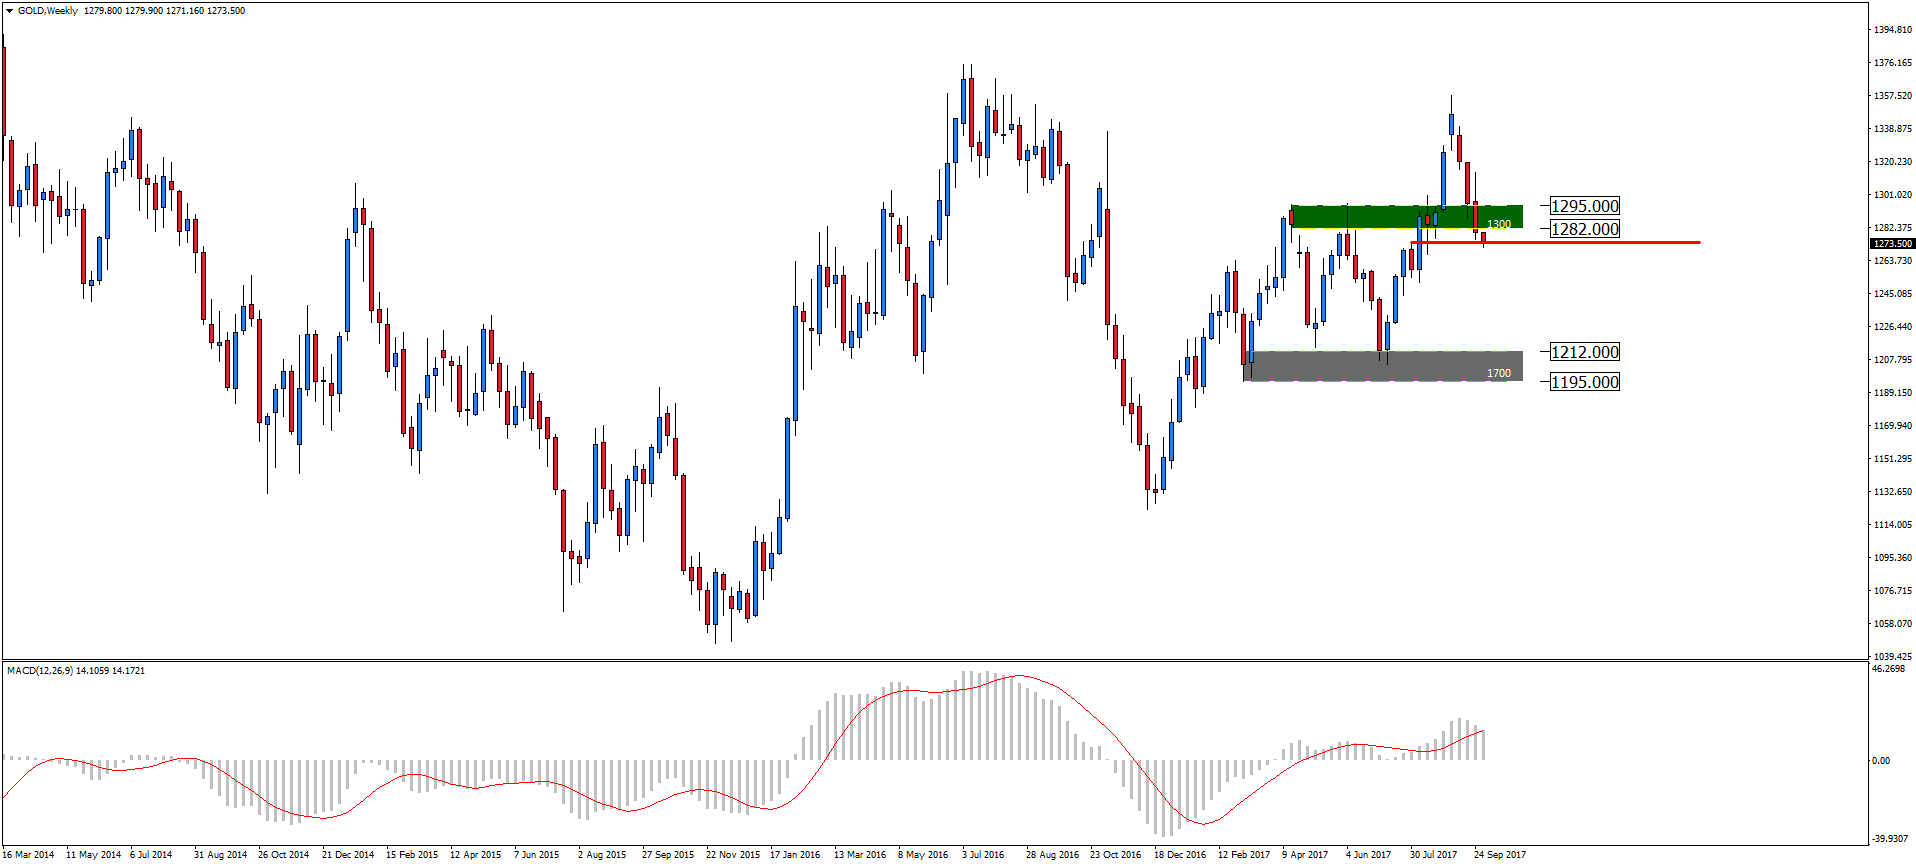Click the 46.2698 MACD scale value
Viewport: 1916px width, 866px height.
[1889, 669]
